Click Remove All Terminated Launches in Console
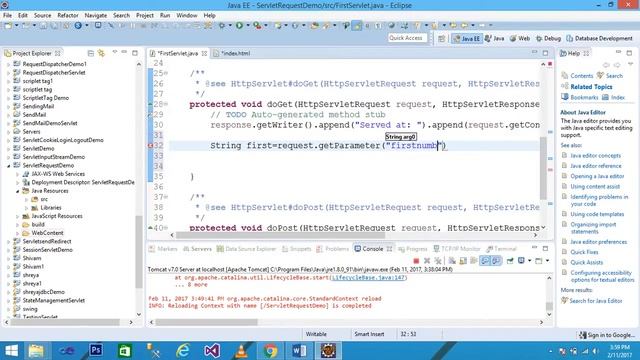 tap(438, 260)
